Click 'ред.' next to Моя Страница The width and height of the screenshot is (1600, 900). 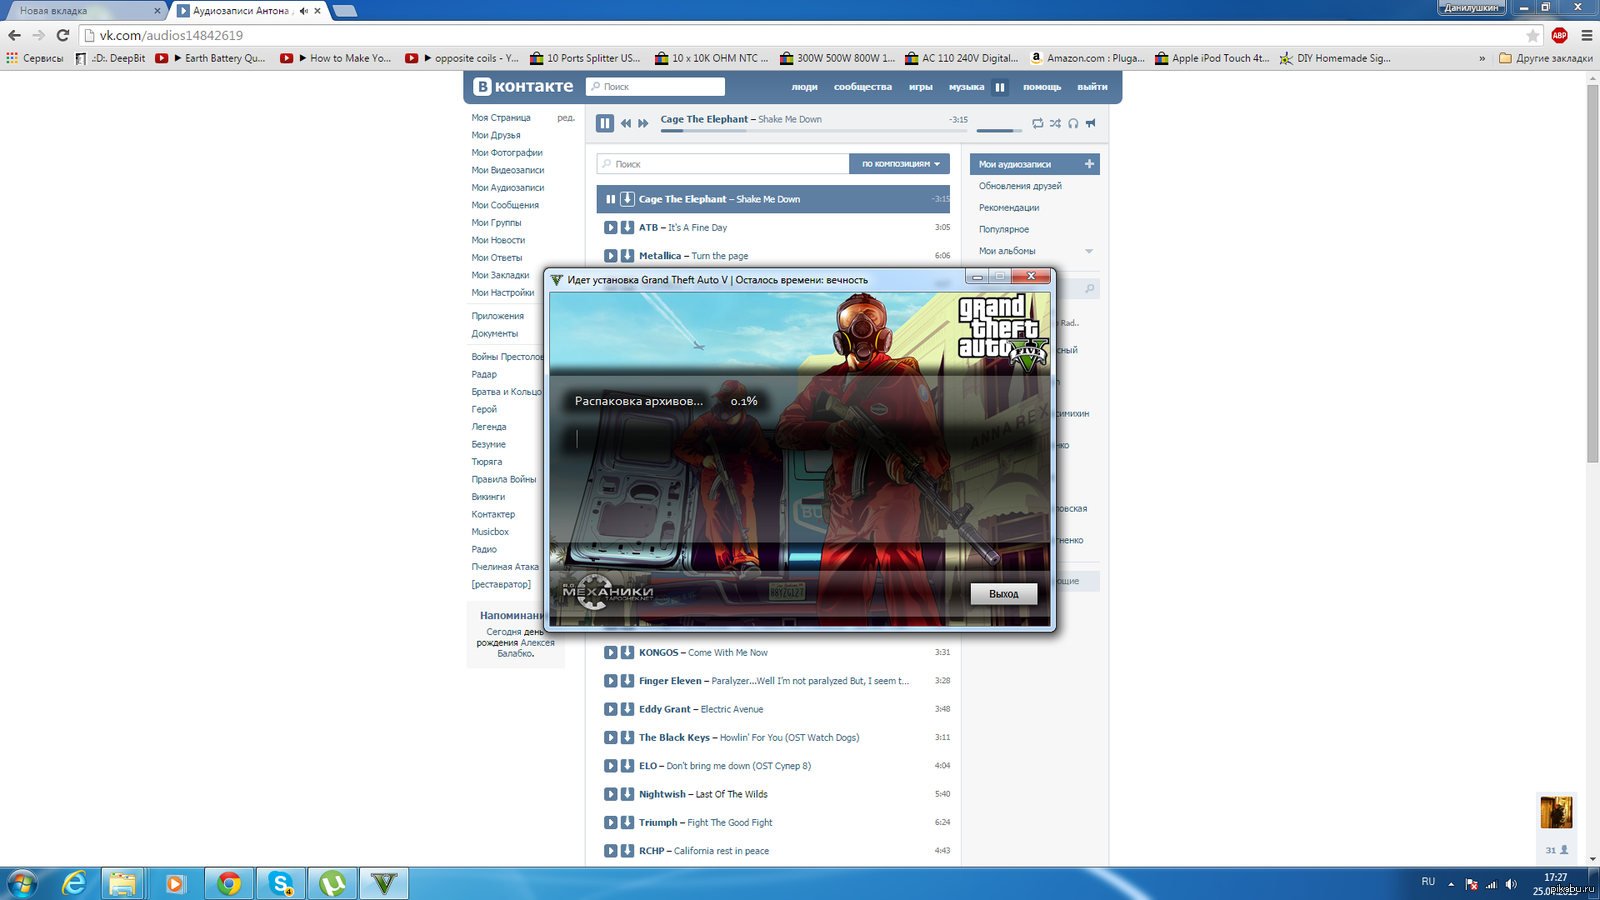(x=566, y=118)
